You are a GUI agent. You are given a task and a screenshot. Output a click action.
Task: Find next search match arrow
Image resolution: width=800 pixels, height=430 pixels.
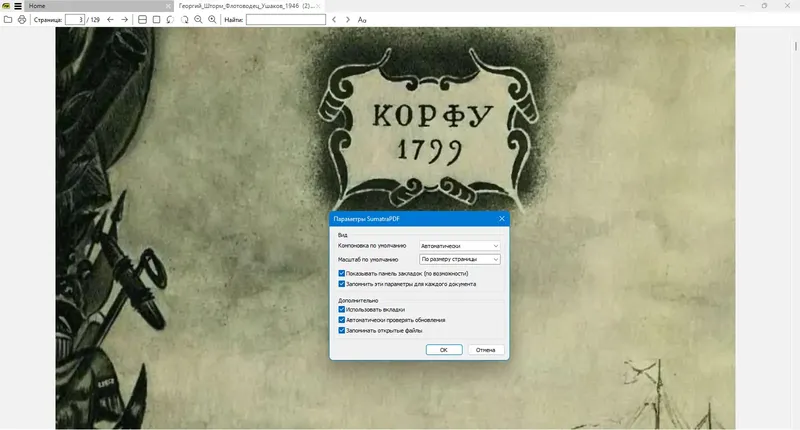(x=348, y=19)
